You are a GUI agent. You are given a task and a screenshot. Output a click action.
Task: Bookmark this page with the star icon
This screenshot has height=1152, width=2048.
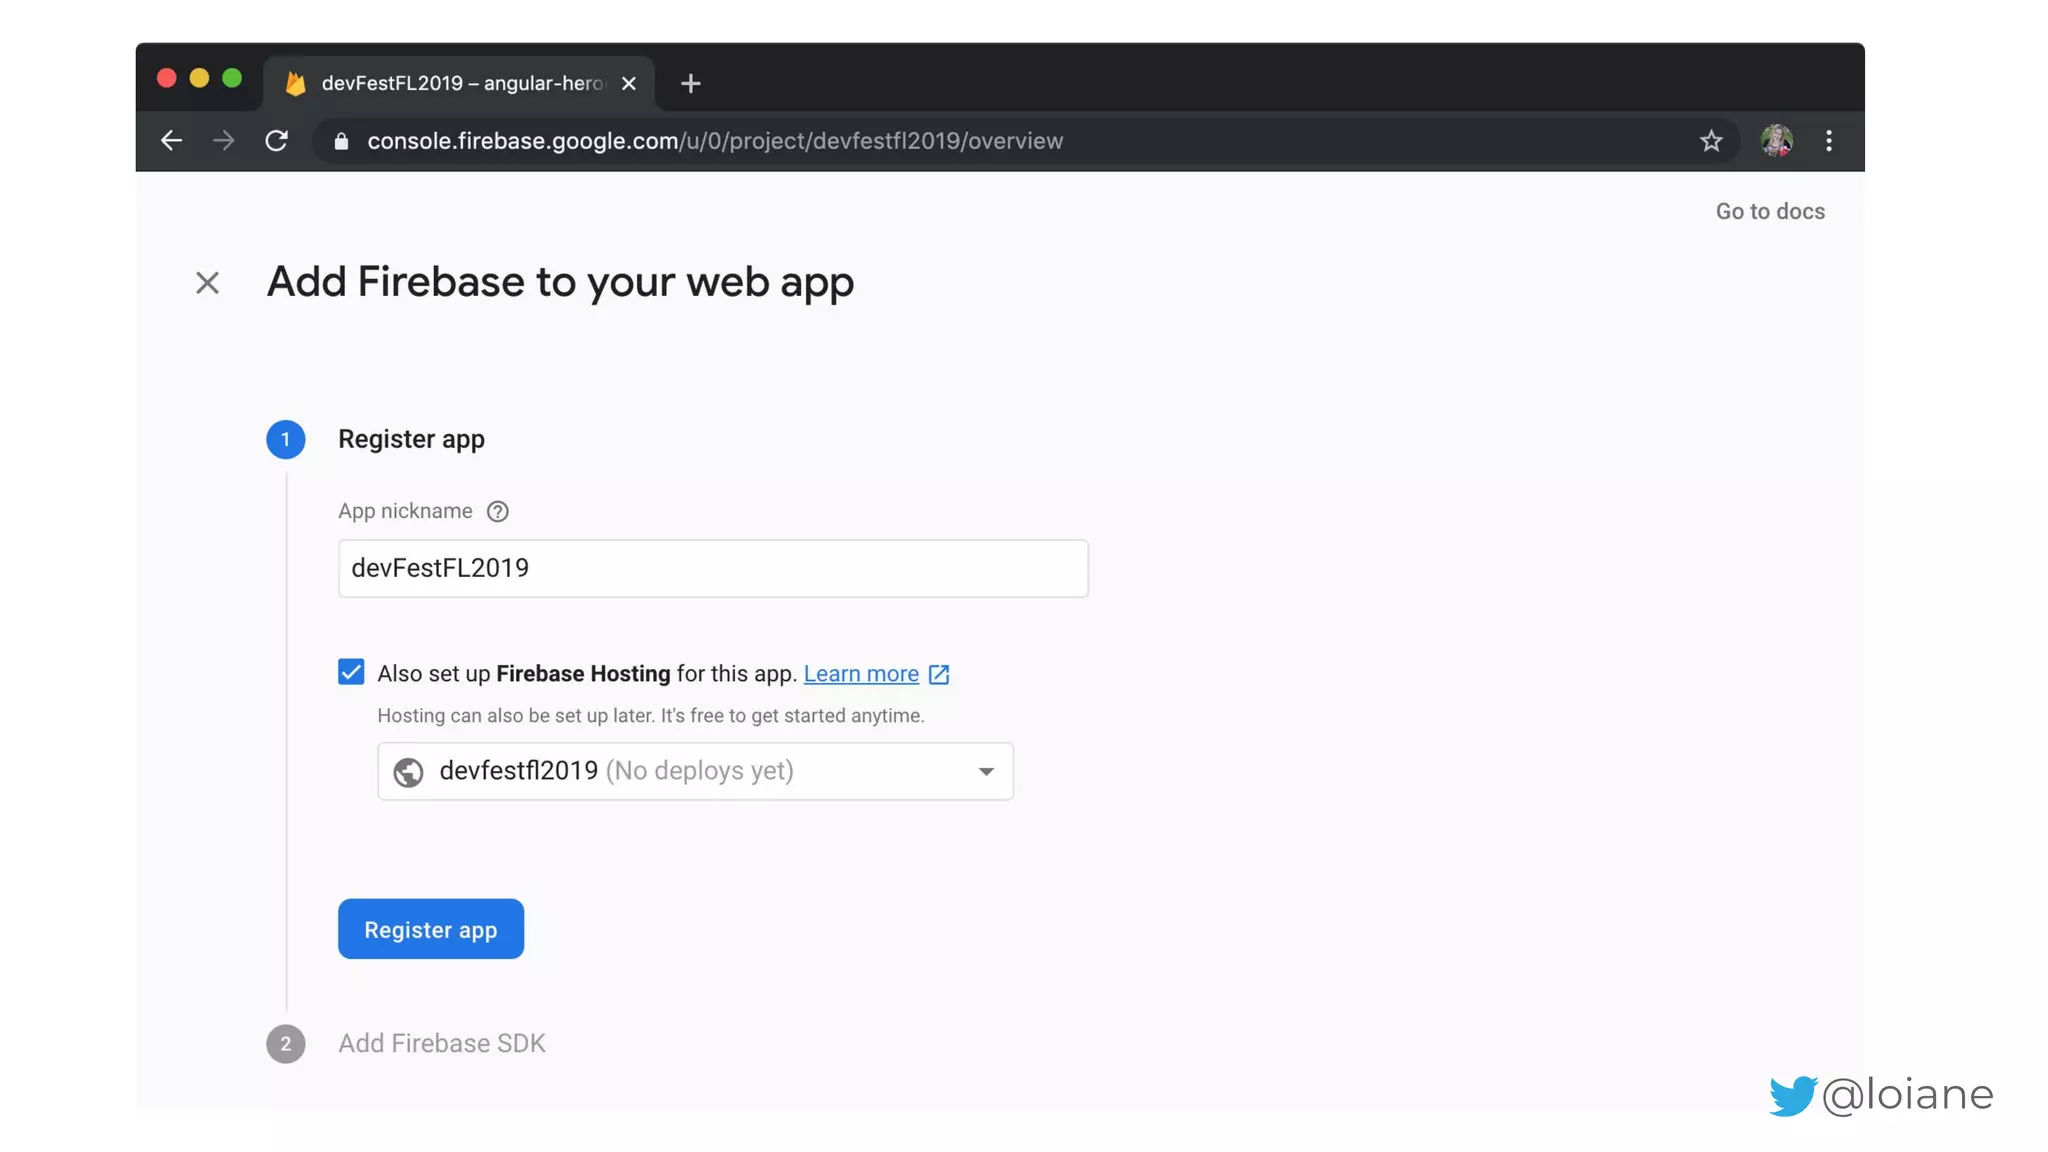pos(1711,141)
